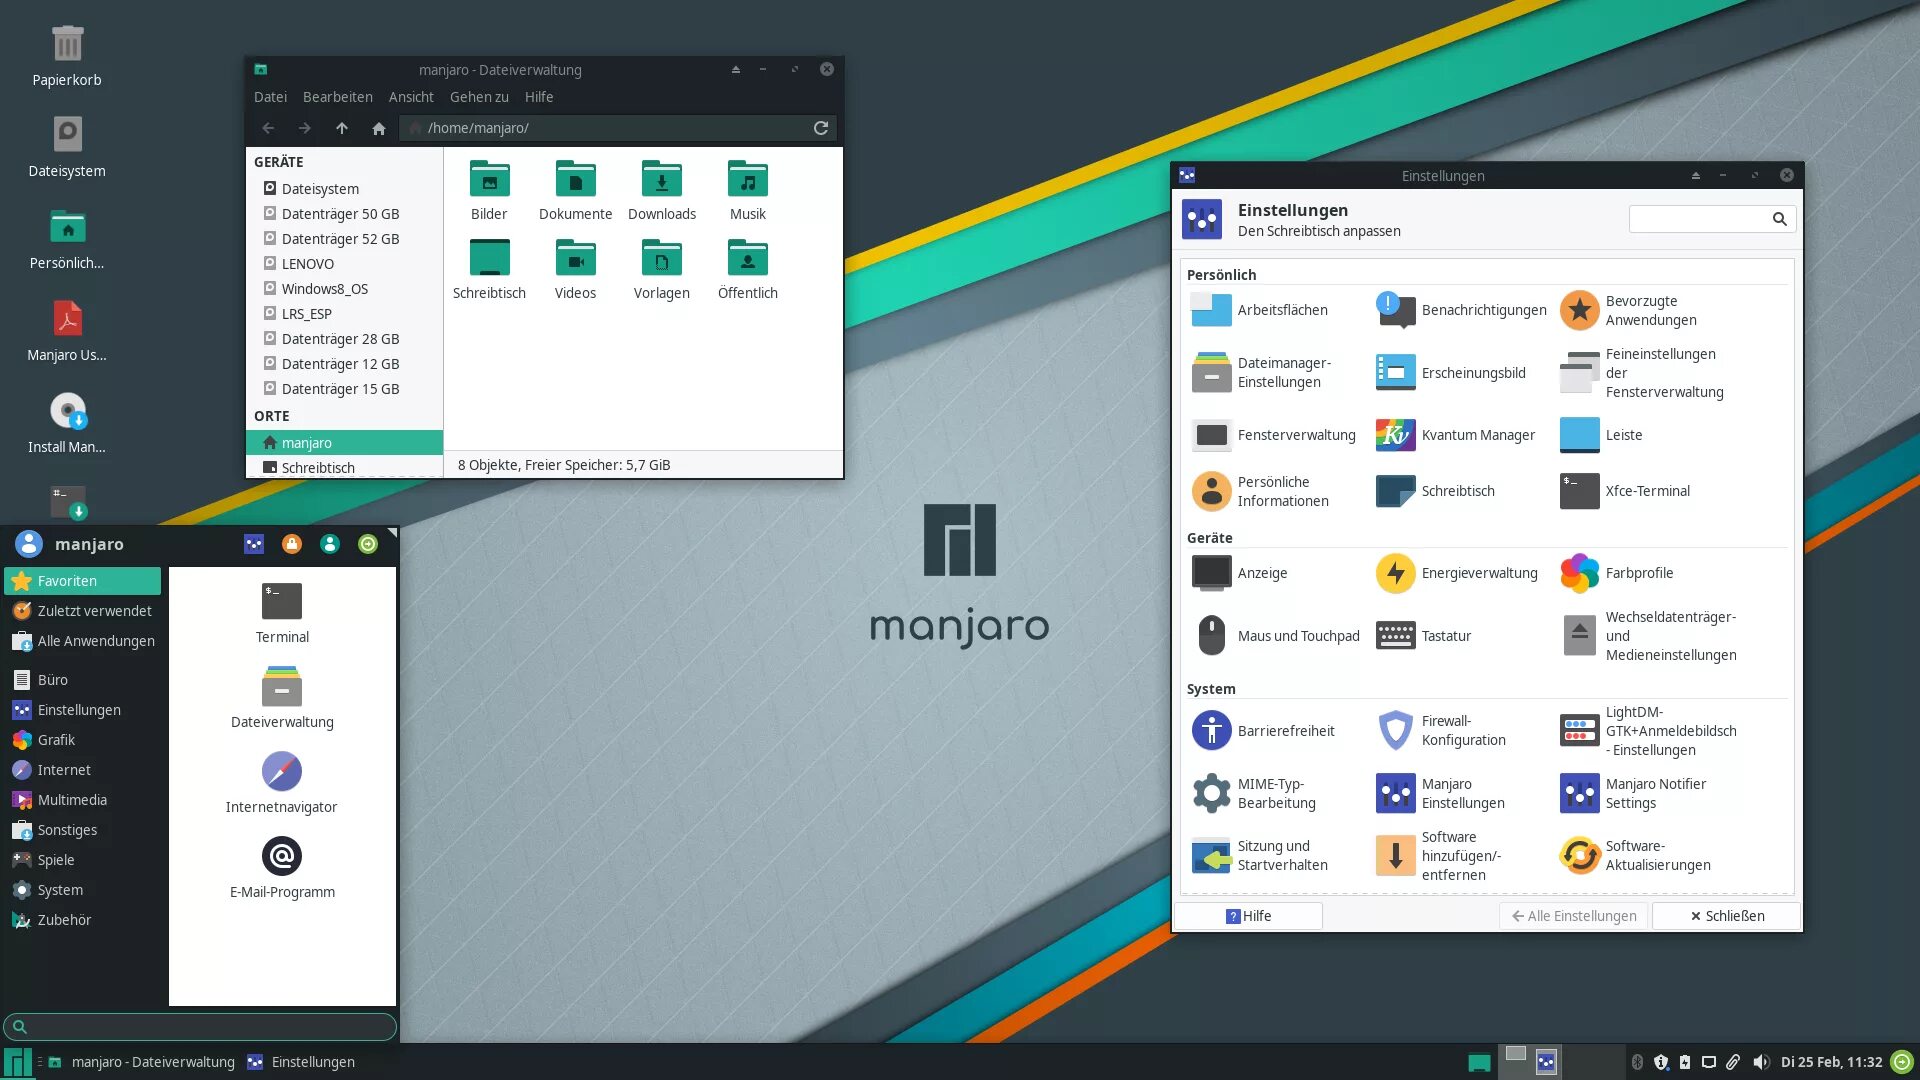Select Multimedia category in menu

pyautogui.click(x=71, y=800)
